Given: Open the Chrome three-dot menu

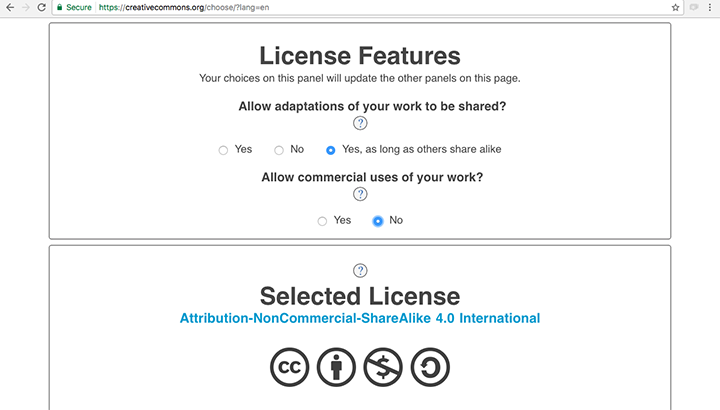Looking at the screenshot, I should [x=710, y=7].
